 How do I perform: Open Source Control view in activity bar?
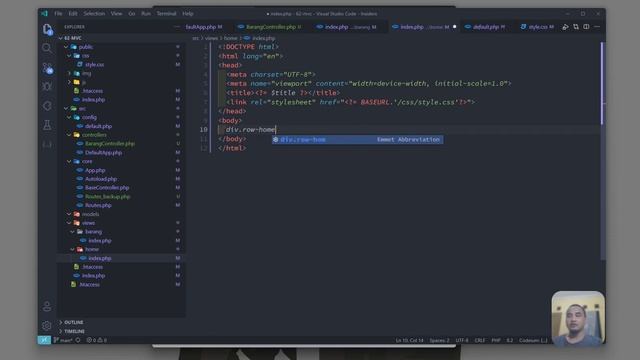pos(47,68)
